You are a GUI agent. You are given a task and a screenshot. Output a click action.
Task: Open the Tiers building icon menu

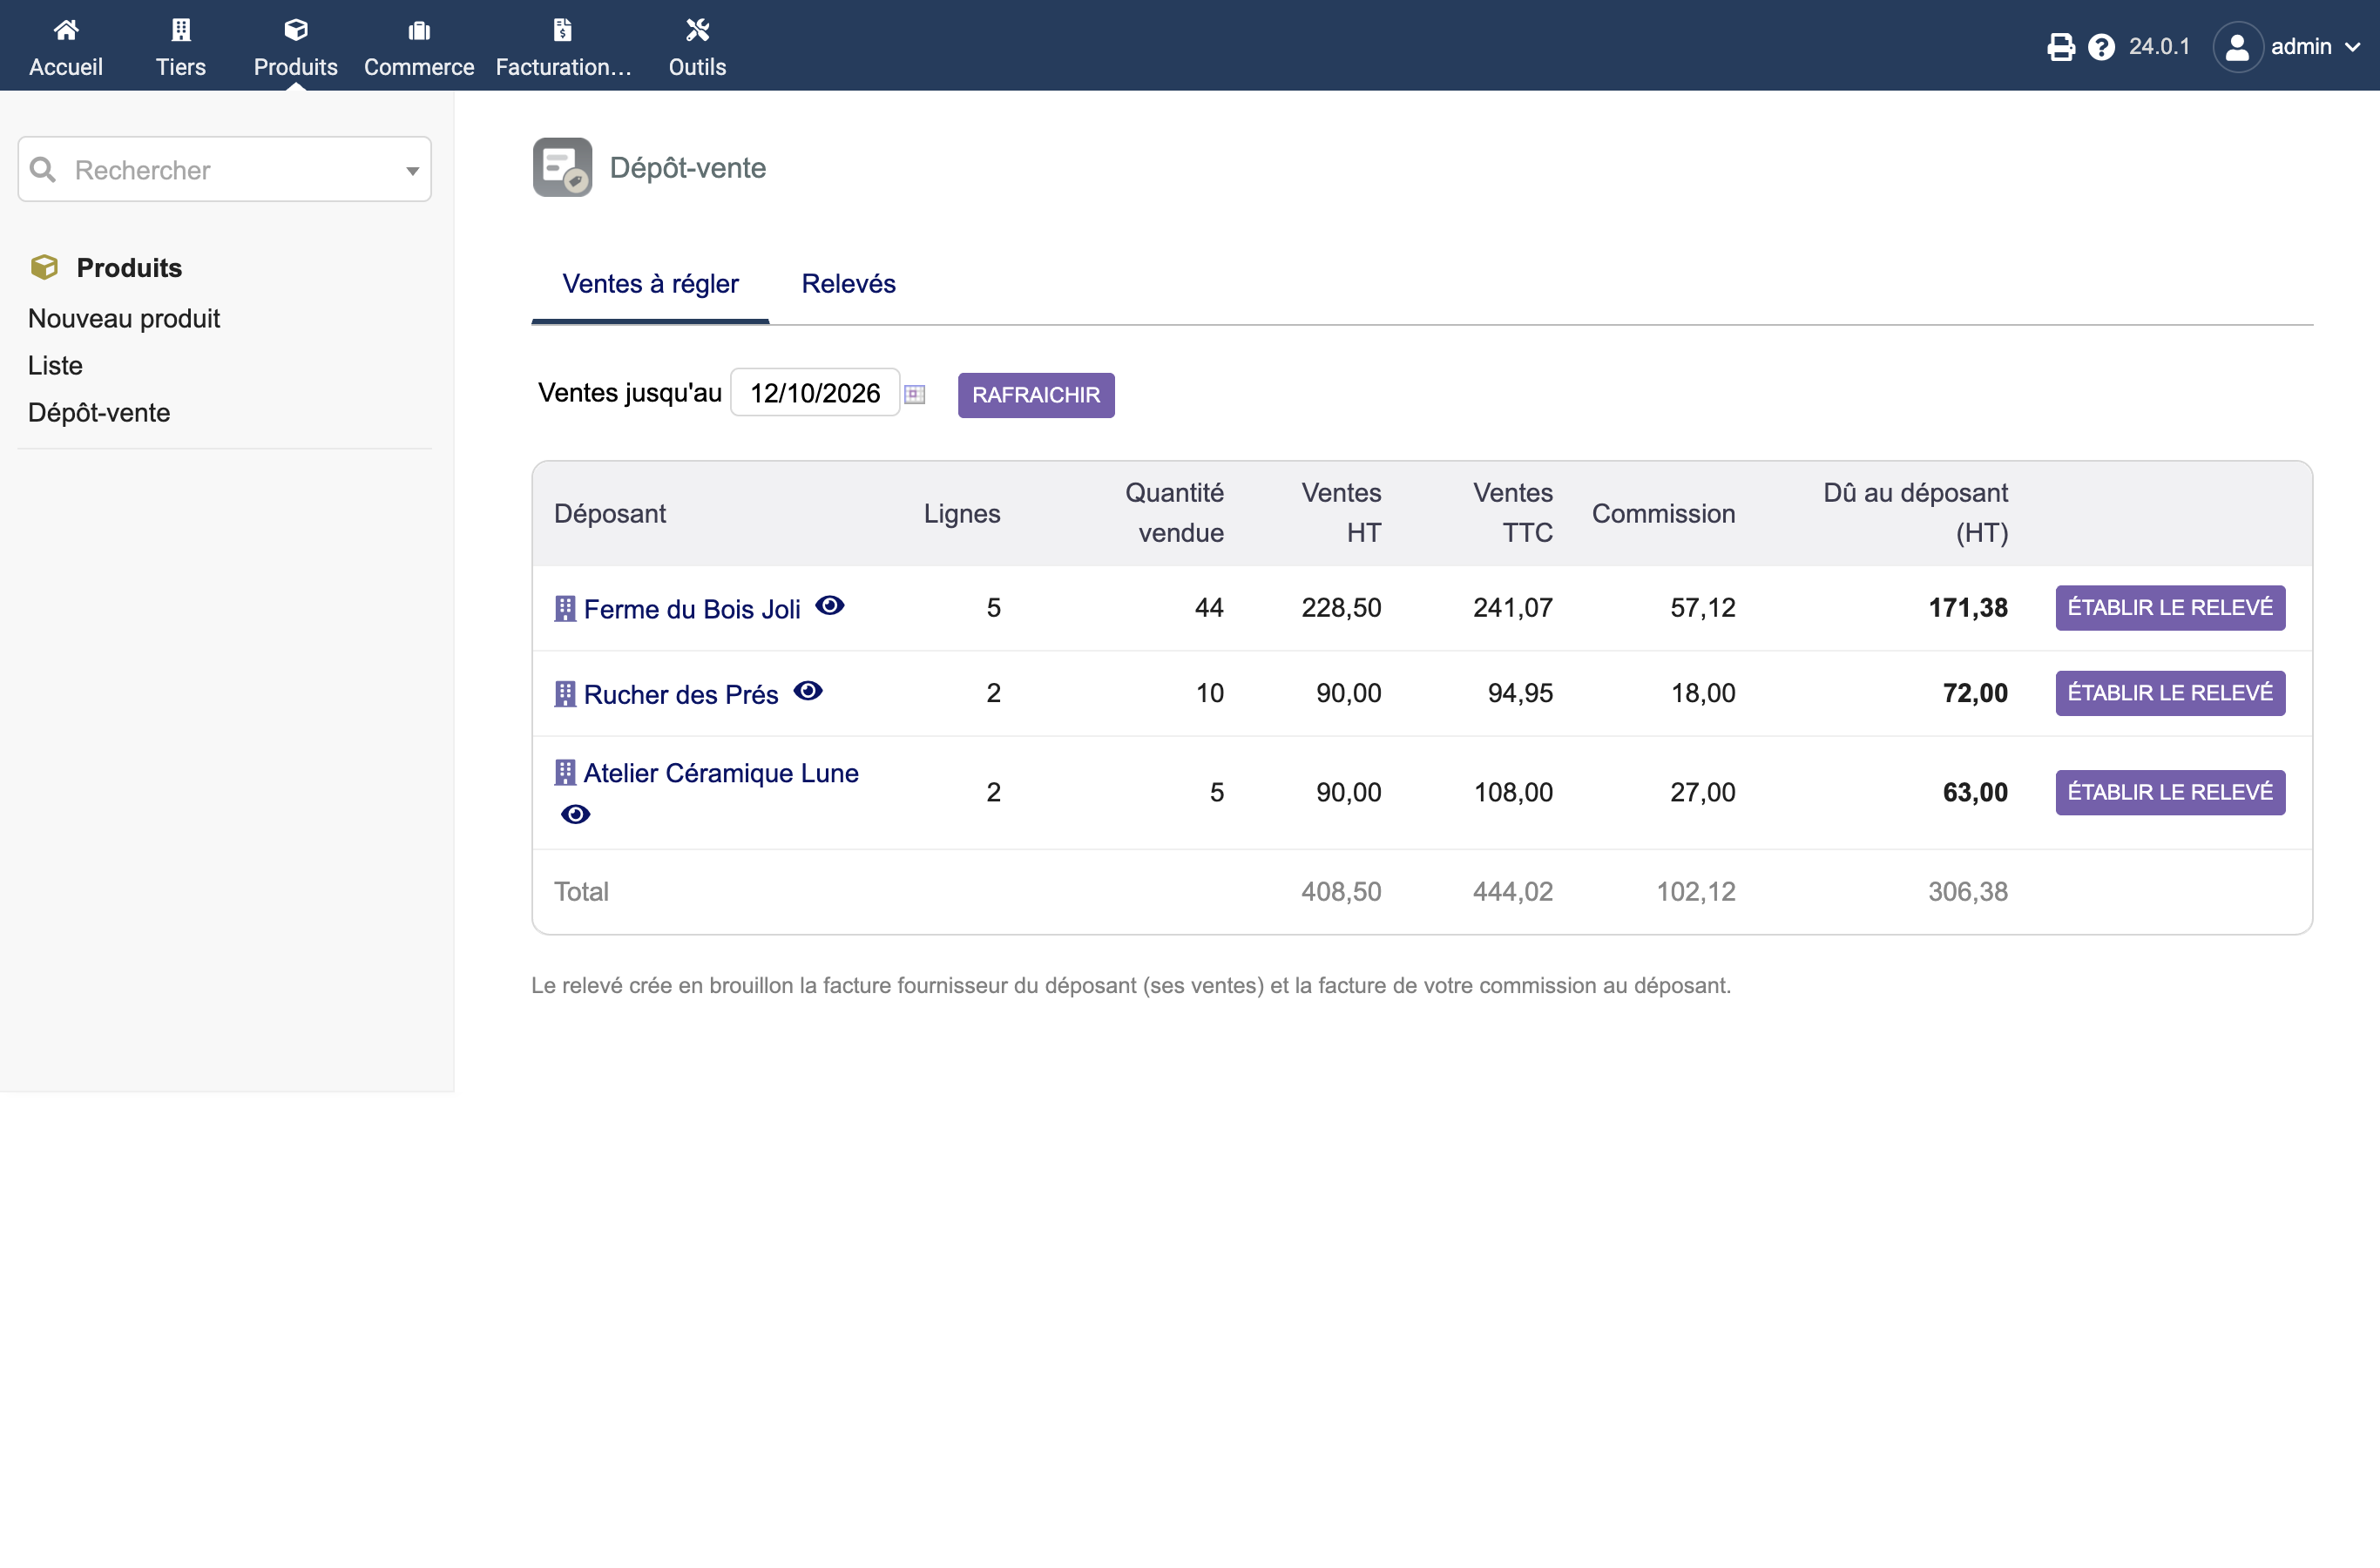pyautogui.click(x=181, y=30)
